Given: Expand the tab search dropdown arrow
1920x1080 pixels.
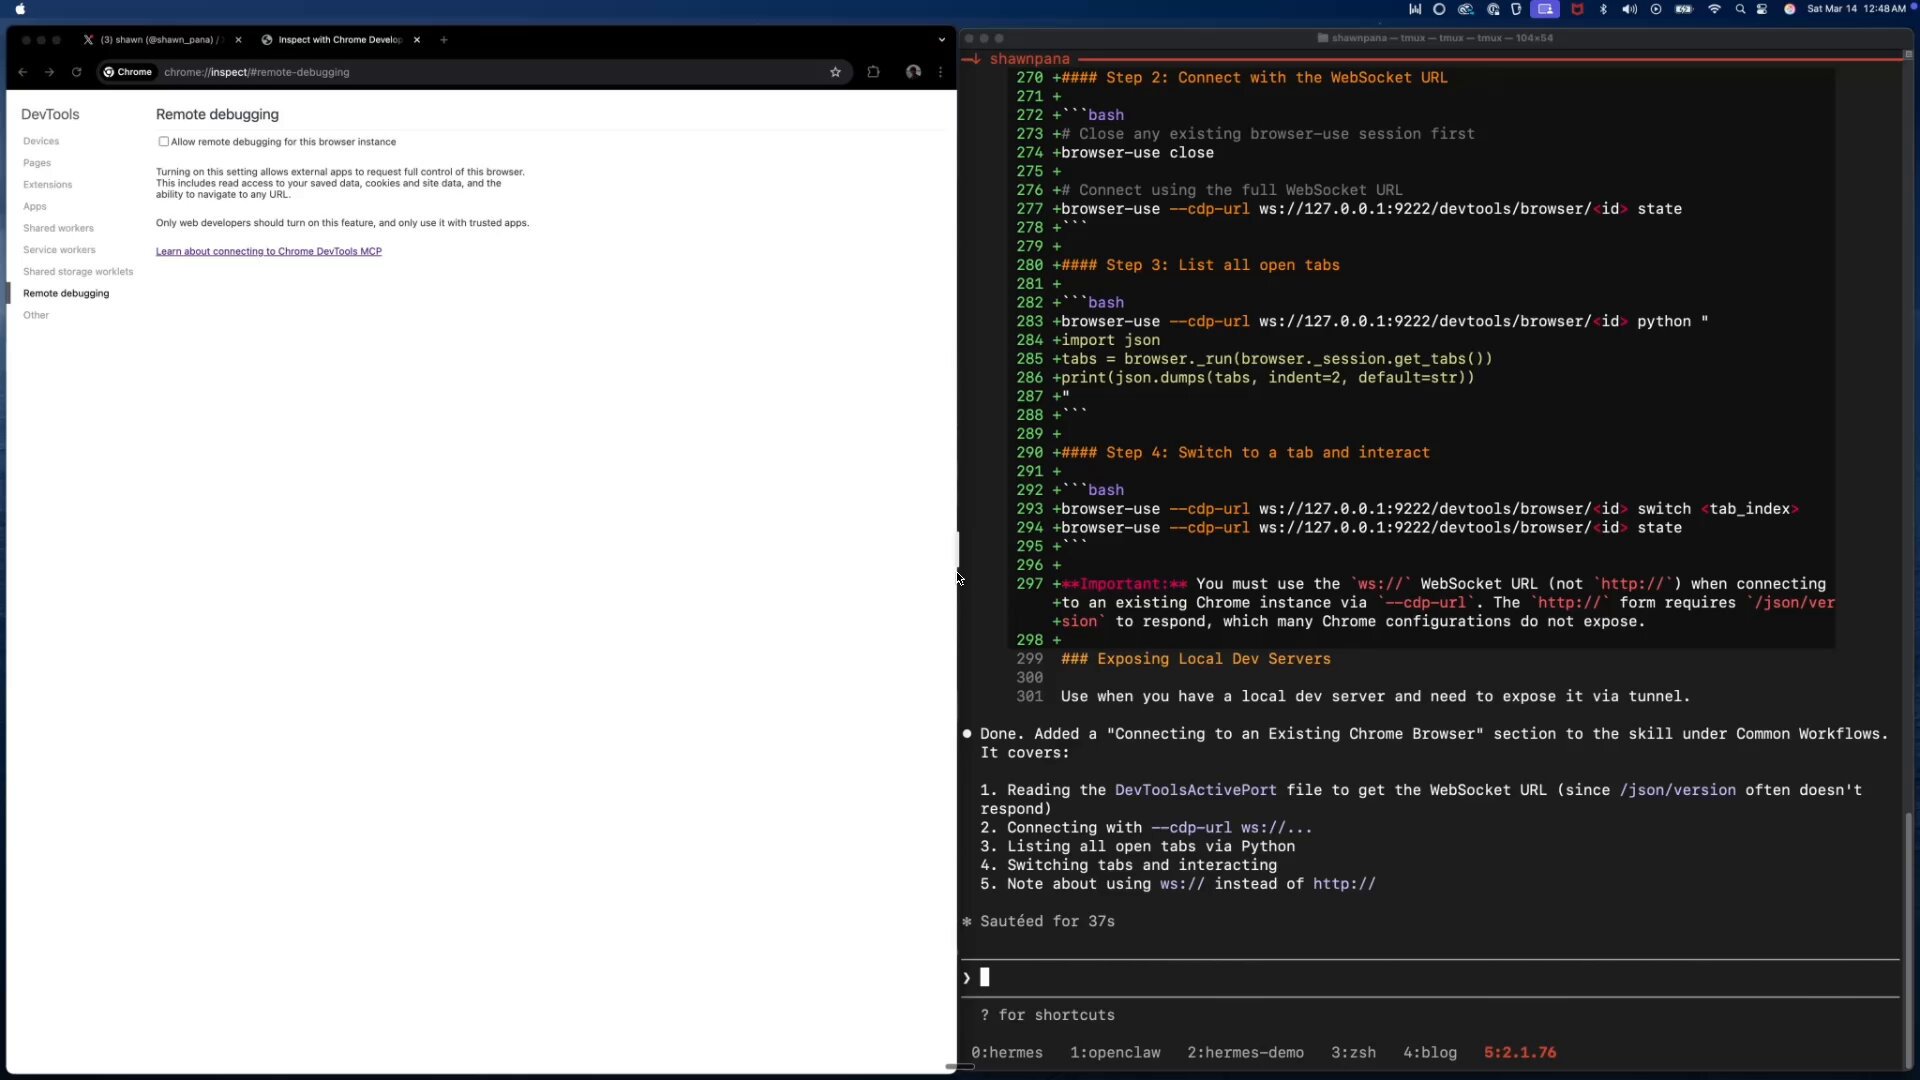Looking at the screenshot, I should pos(941,40).
